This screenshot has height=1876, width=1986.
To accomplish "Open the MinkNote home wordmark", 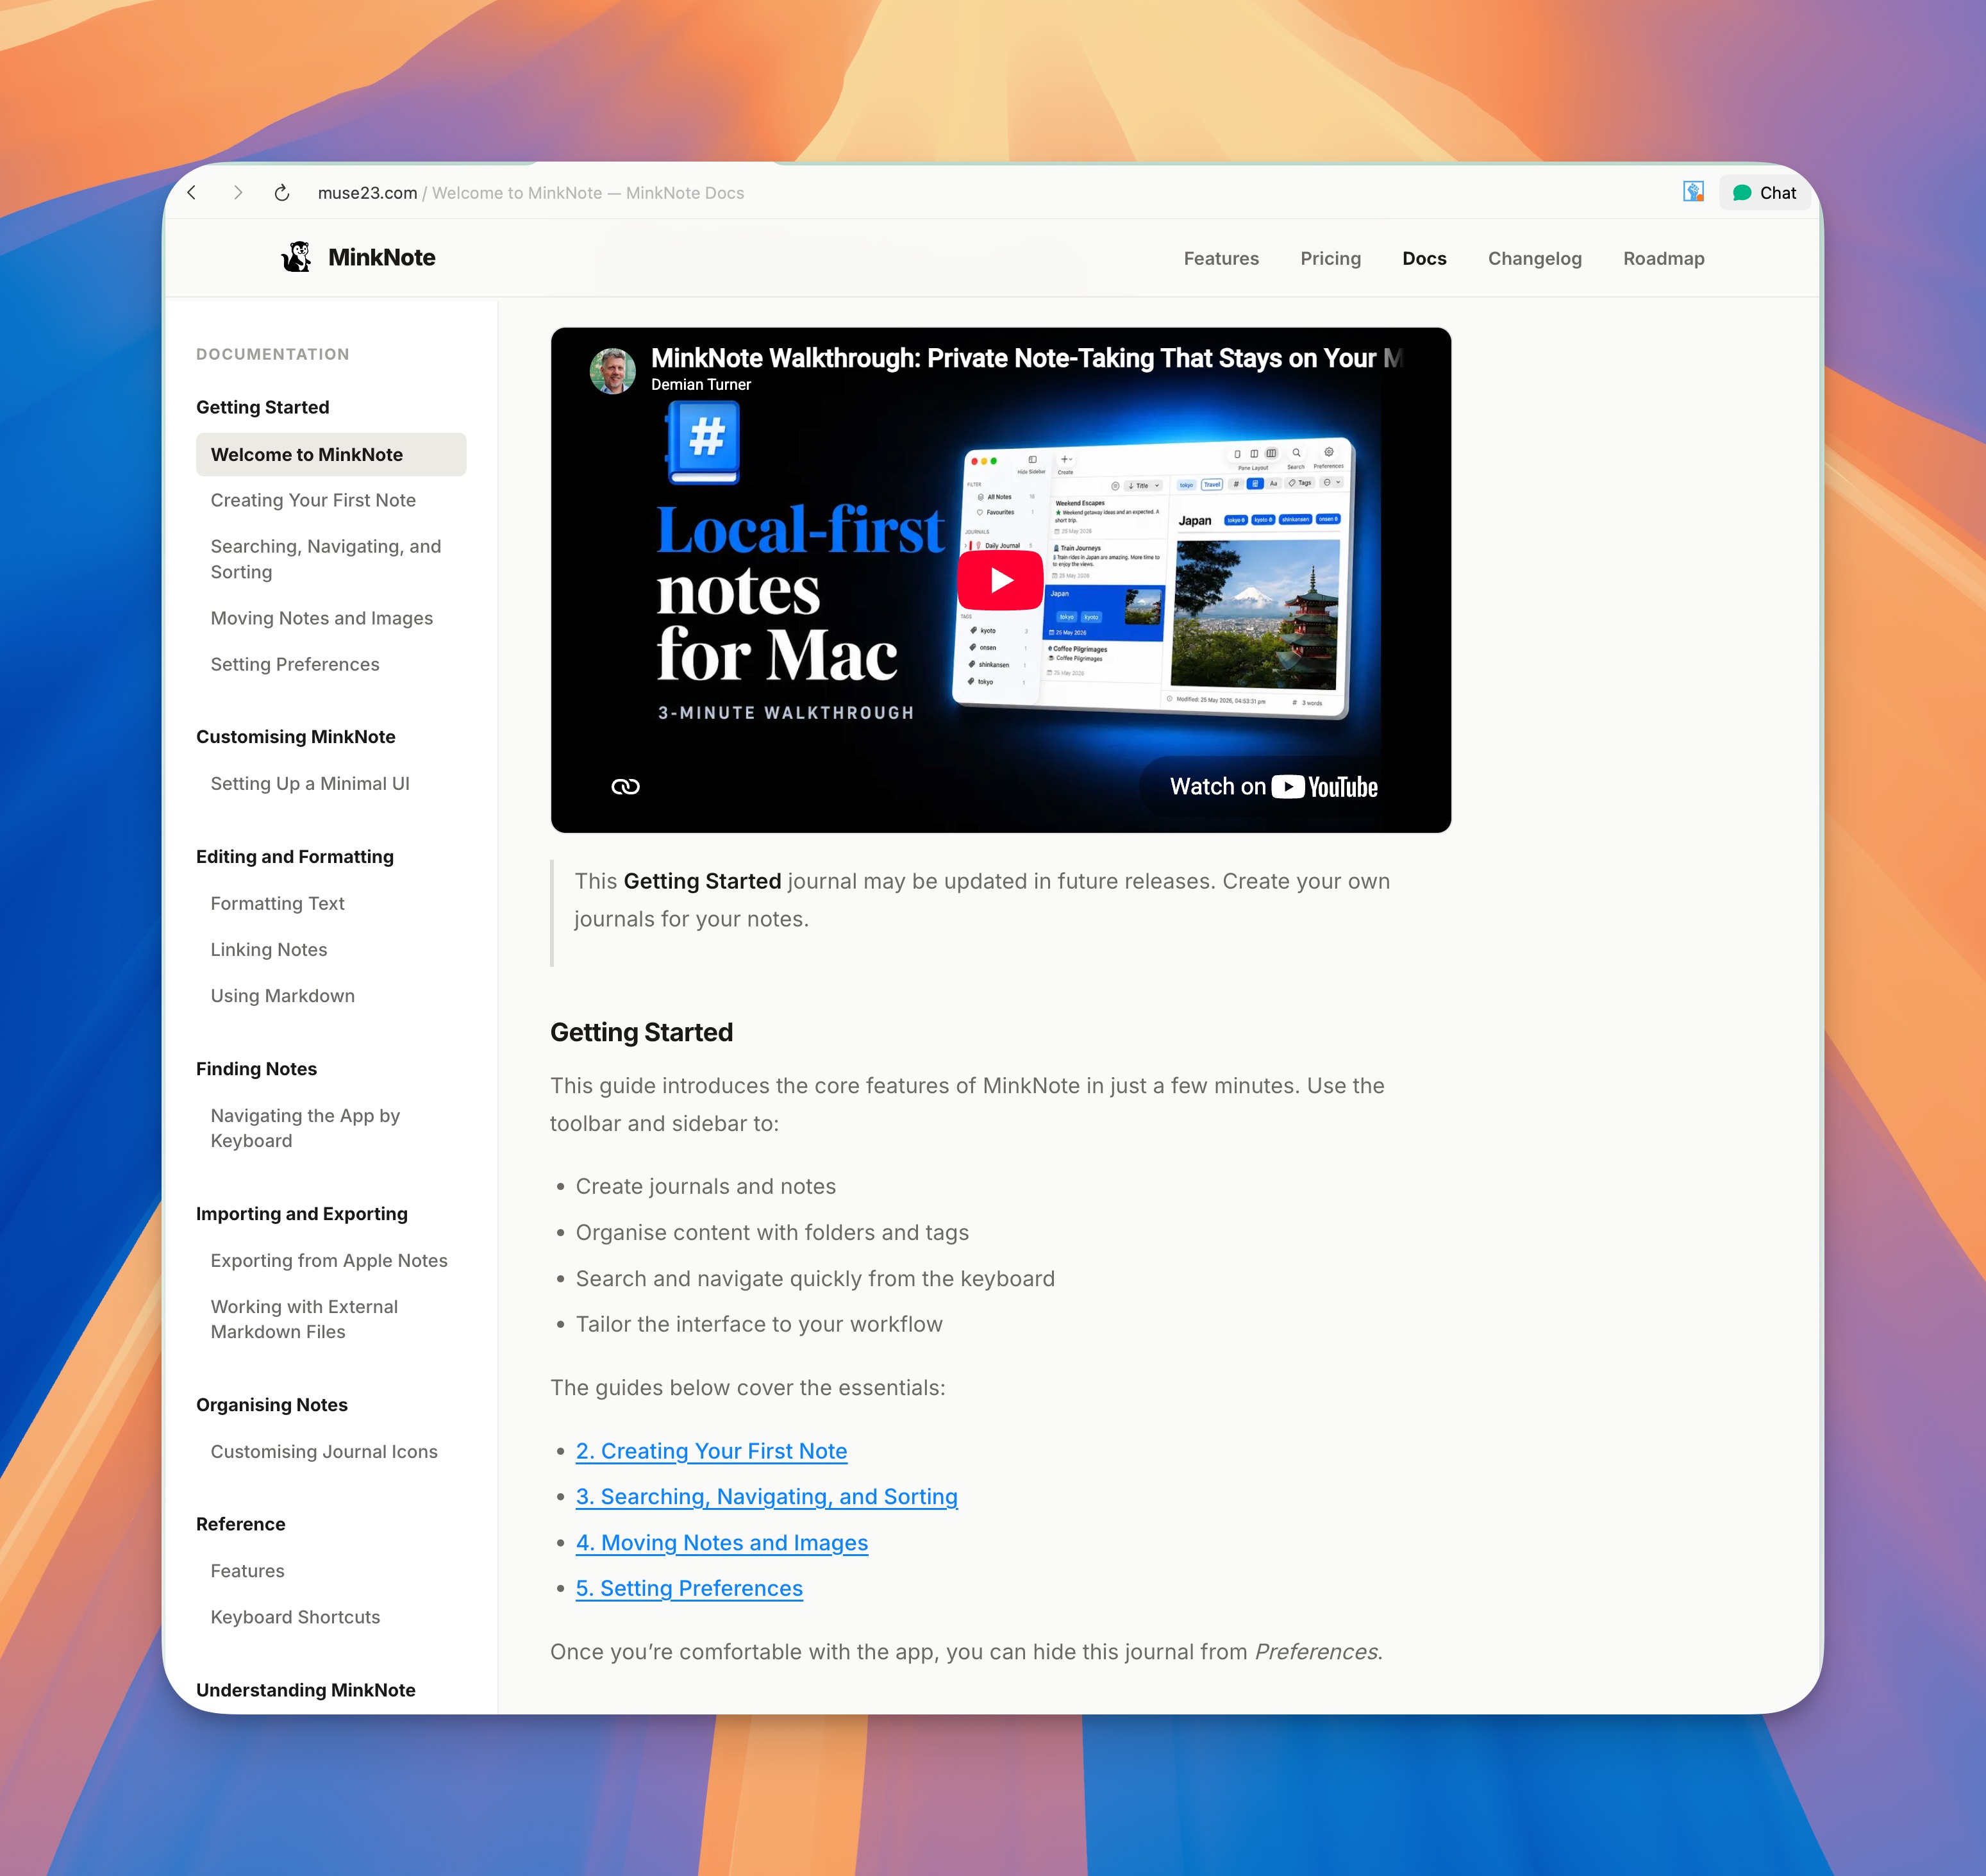I will (x=381, y=258).
